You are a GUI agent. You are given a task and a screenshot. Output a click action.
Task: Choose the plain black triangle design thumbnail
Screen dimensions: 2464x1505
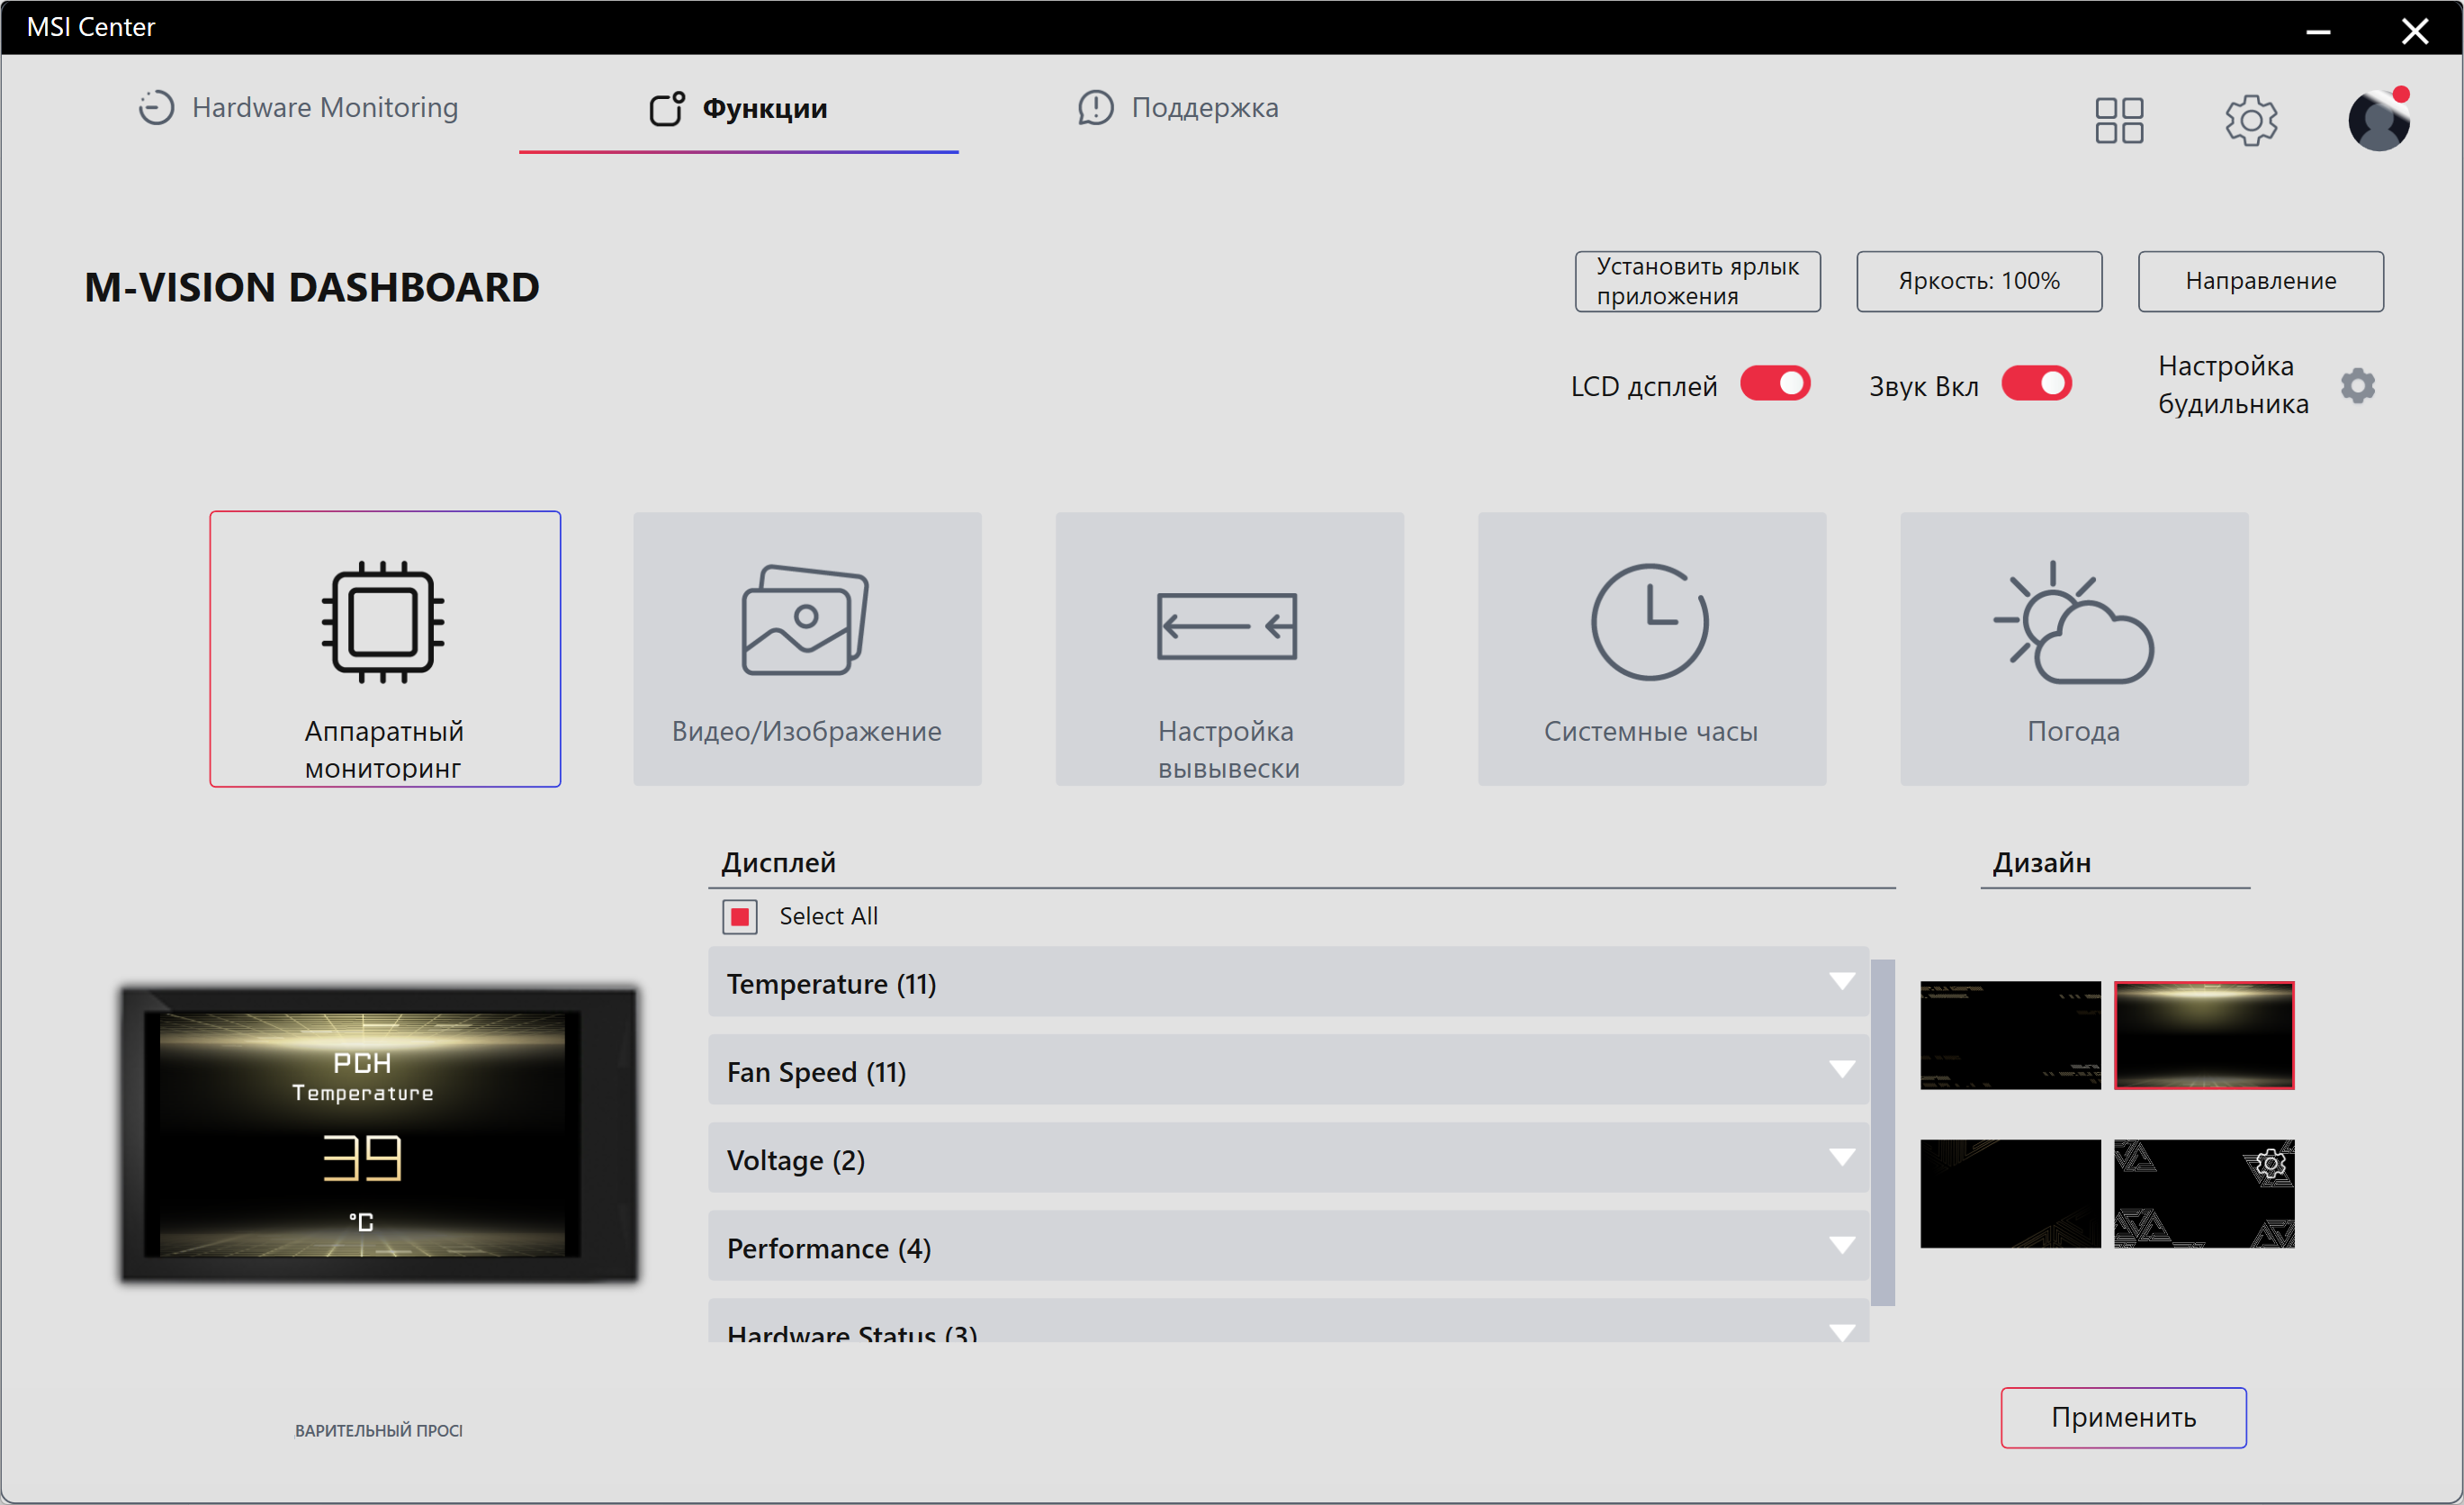(2010, 1194)
